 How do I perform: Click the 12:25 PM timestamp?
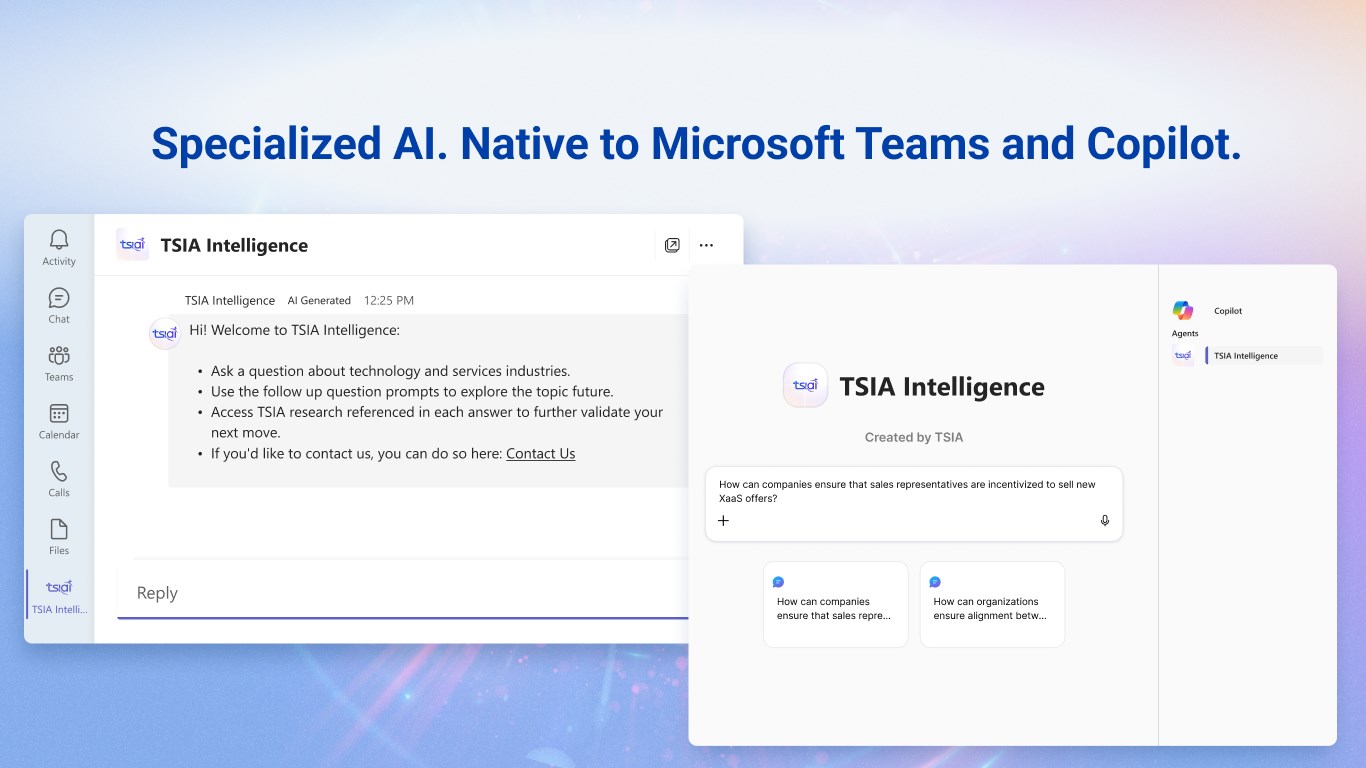pos(389,300)
